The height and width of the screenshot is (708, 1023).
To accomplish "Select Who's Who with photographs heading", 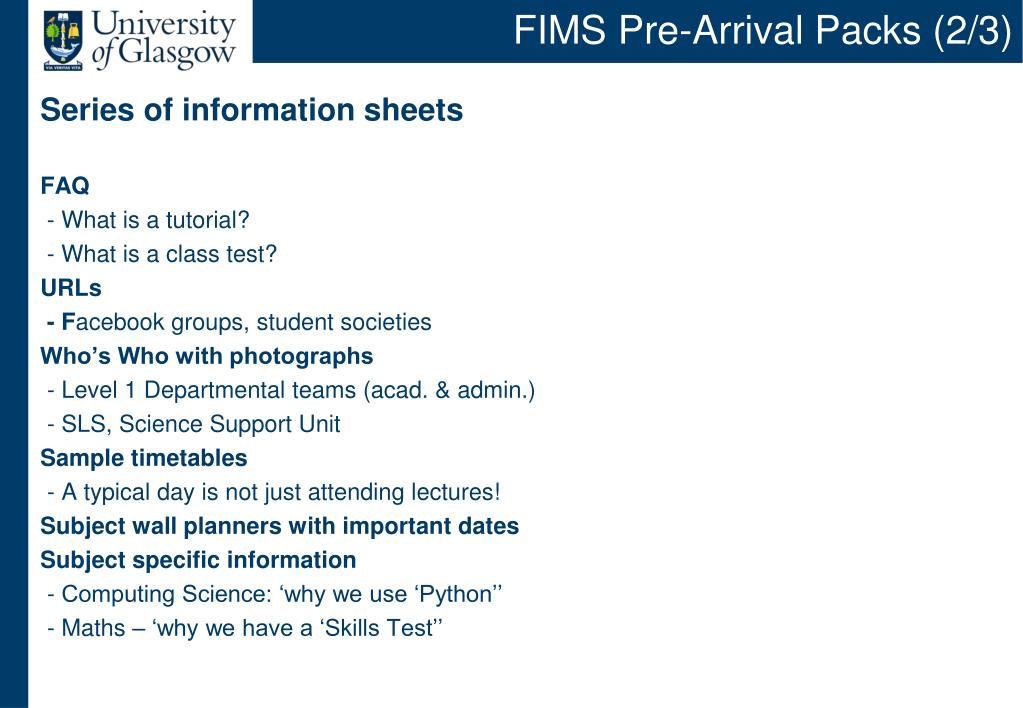I will tap(207, 356).
